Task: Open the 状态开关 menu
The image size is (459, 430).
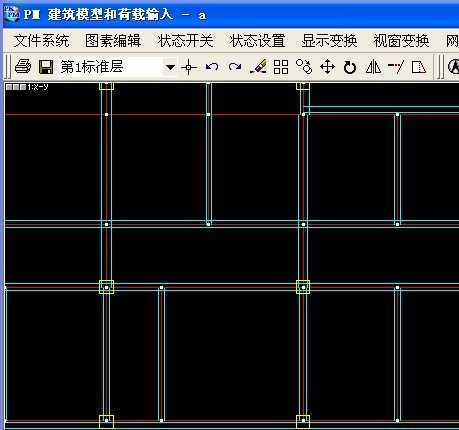Action: (185, 41)
